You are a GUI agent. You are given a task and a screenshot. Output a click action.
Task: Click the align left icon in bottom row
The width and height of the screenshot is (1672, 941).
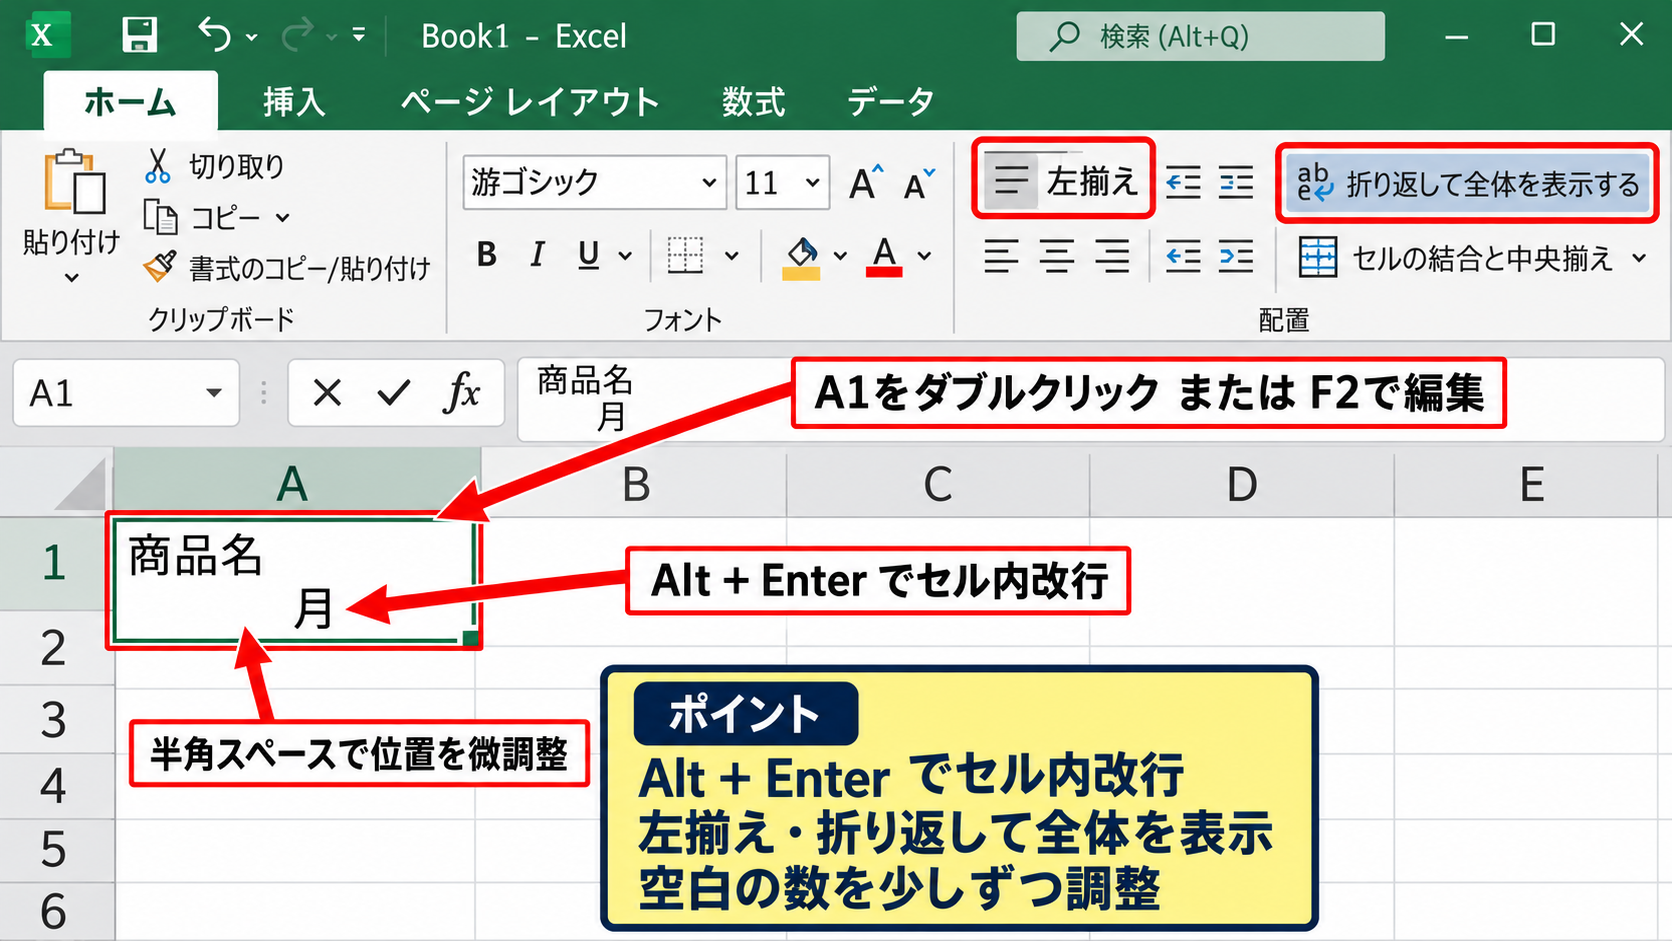1001,256
